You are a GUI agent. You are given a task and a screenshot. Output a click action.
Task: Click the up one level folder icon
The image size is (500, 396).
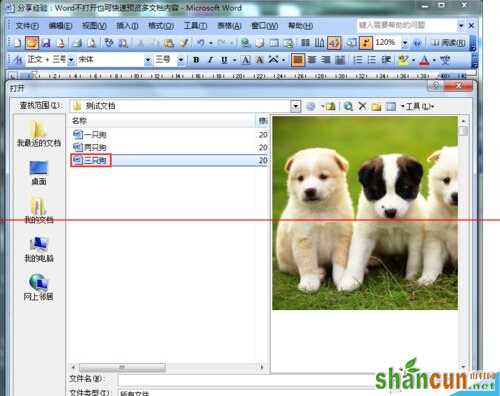(330, 106)
